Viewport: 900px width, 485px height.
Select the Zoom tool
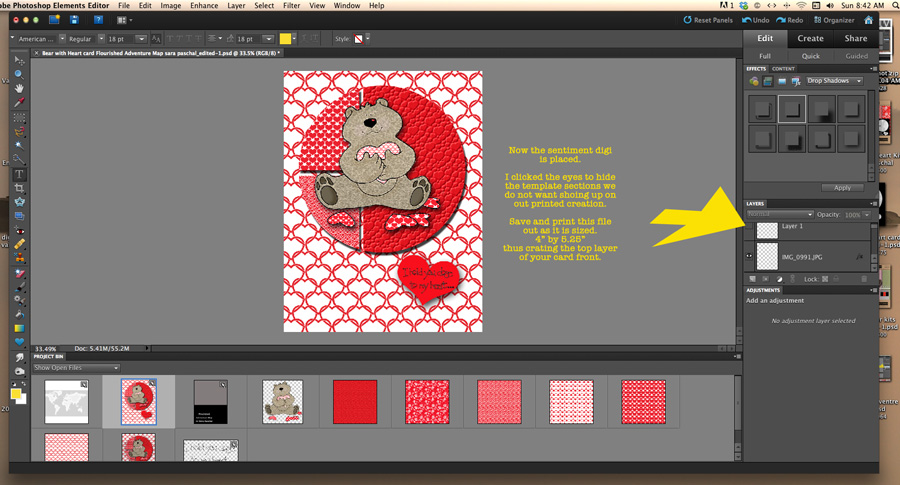click(19, 75)
